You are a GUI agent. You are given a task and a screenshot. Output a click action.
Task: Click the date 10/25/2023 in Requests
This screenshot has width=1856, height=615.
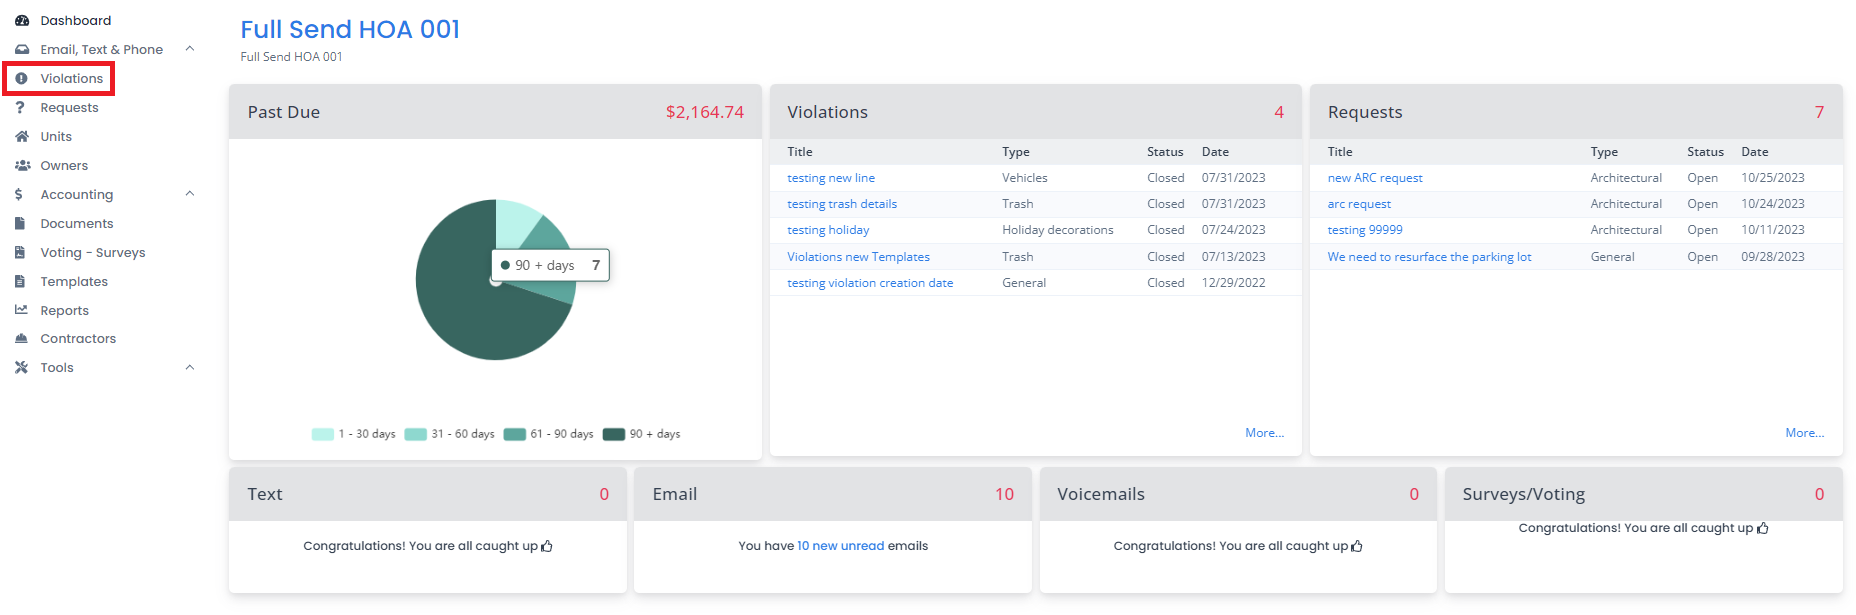tap(1772, 178)
